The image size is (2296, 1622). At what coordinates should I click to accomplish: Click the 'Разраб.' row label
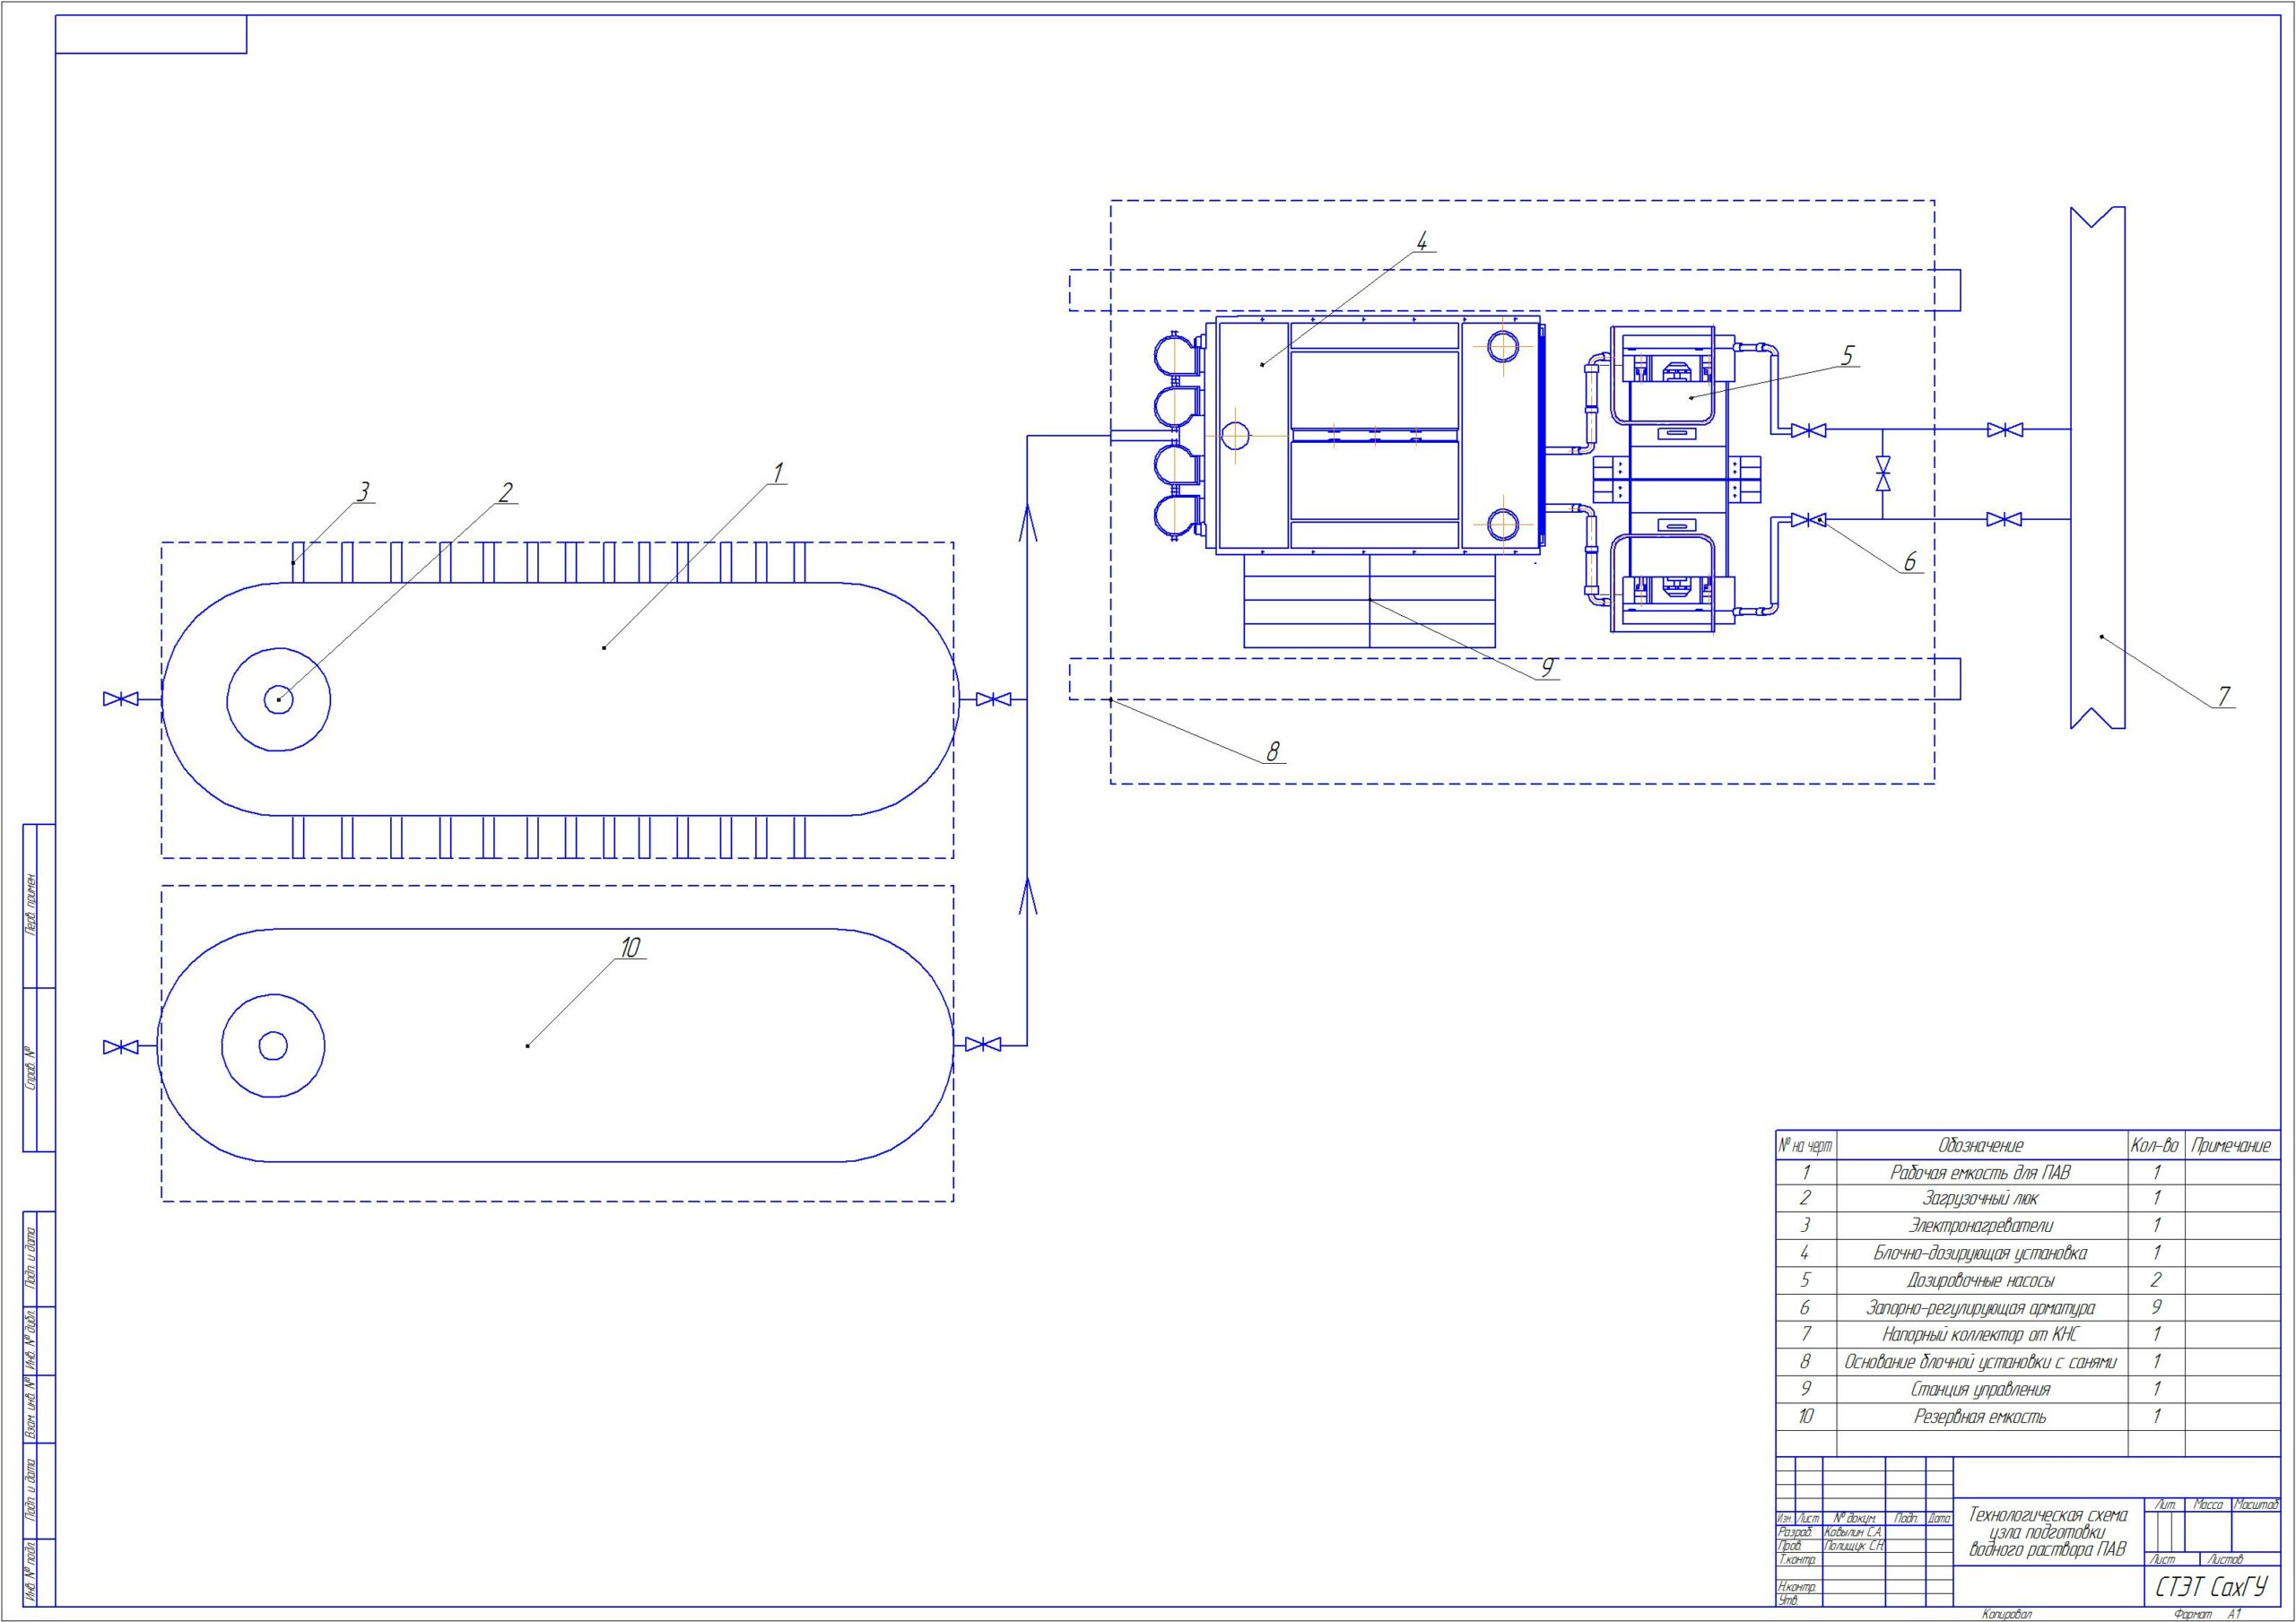1793,1533
